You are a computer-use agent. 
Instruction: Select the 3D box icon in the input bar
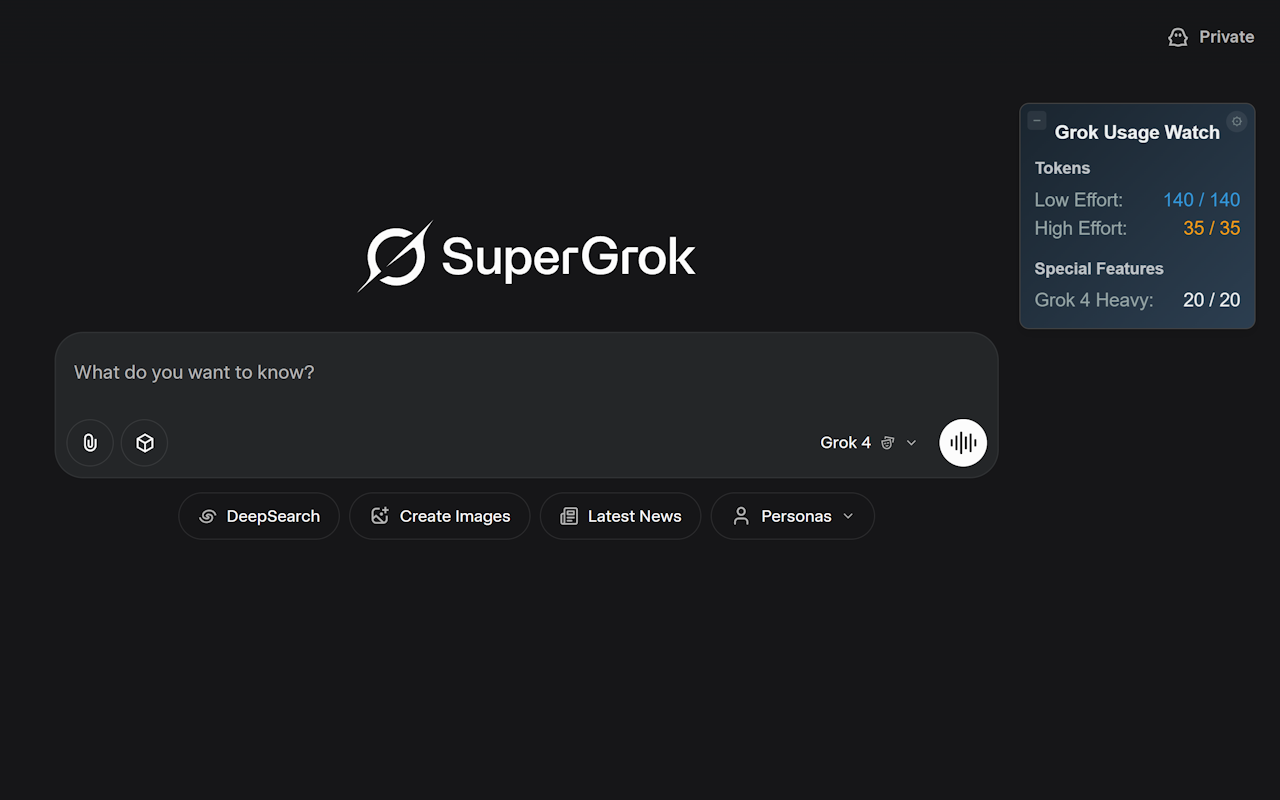[x=144, y=442]
